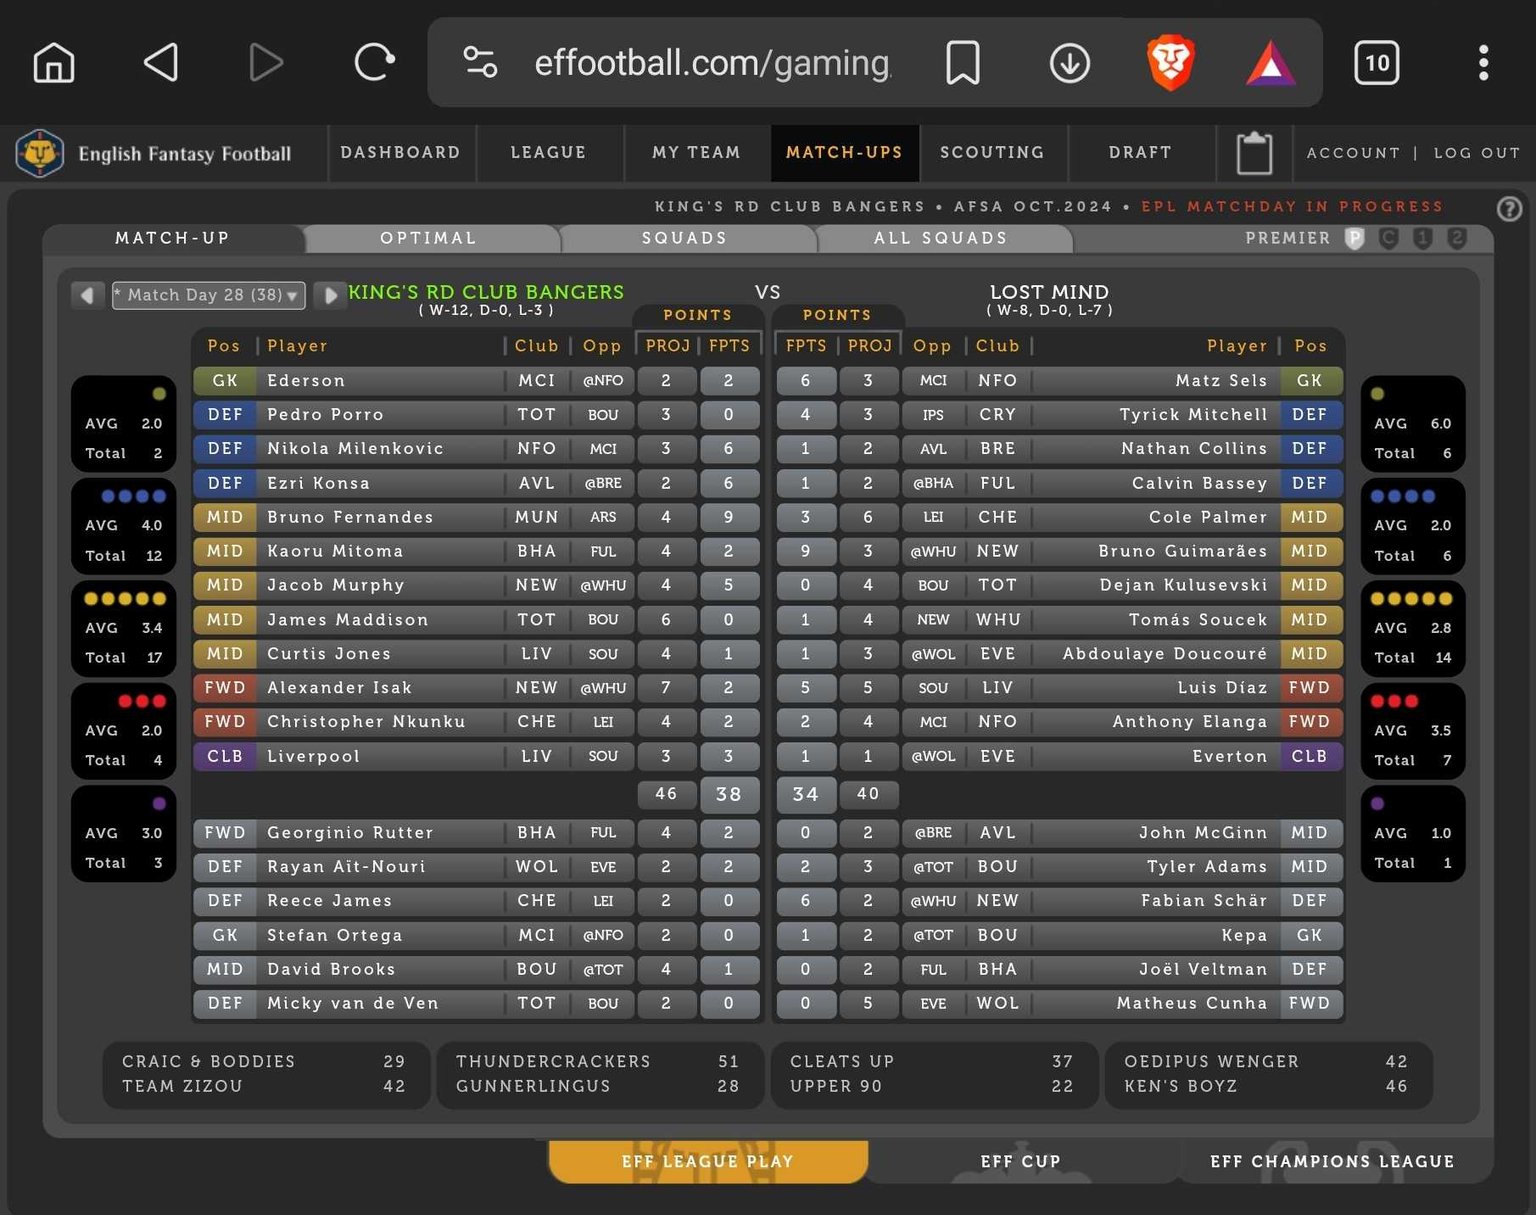
Task: Click the left midfielders AVG 3.4 summary box
Action: coord(124,627)
